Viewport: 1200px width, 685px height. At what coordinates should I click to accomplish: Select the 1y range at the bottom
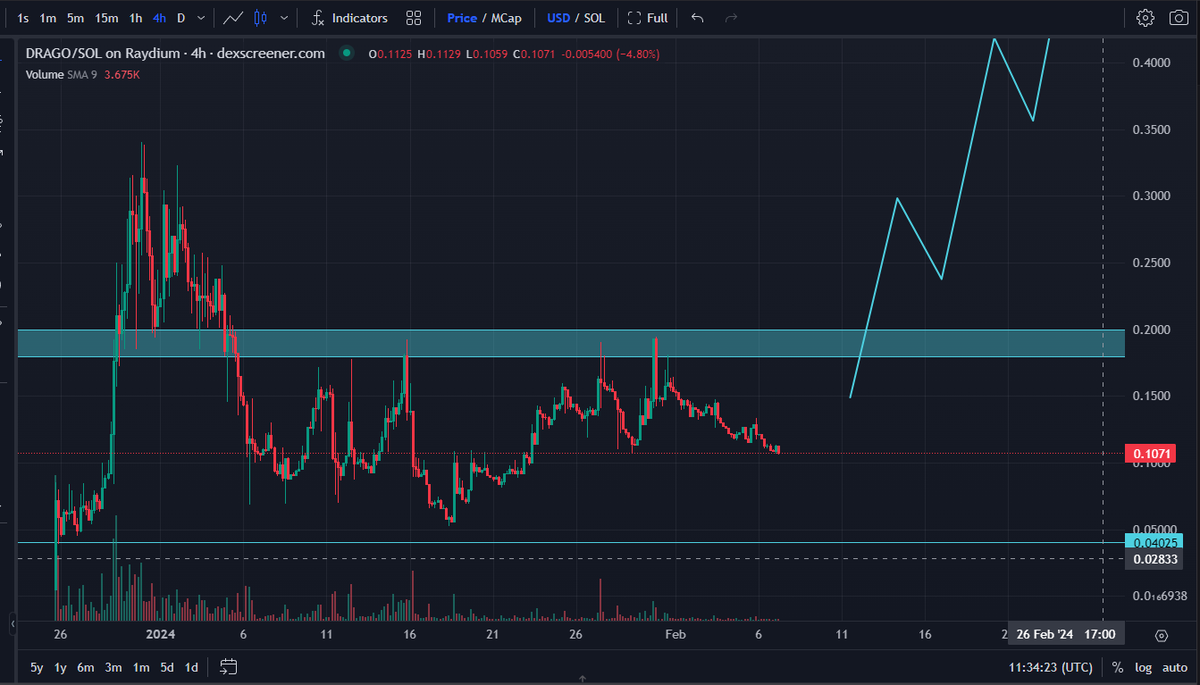59,666
